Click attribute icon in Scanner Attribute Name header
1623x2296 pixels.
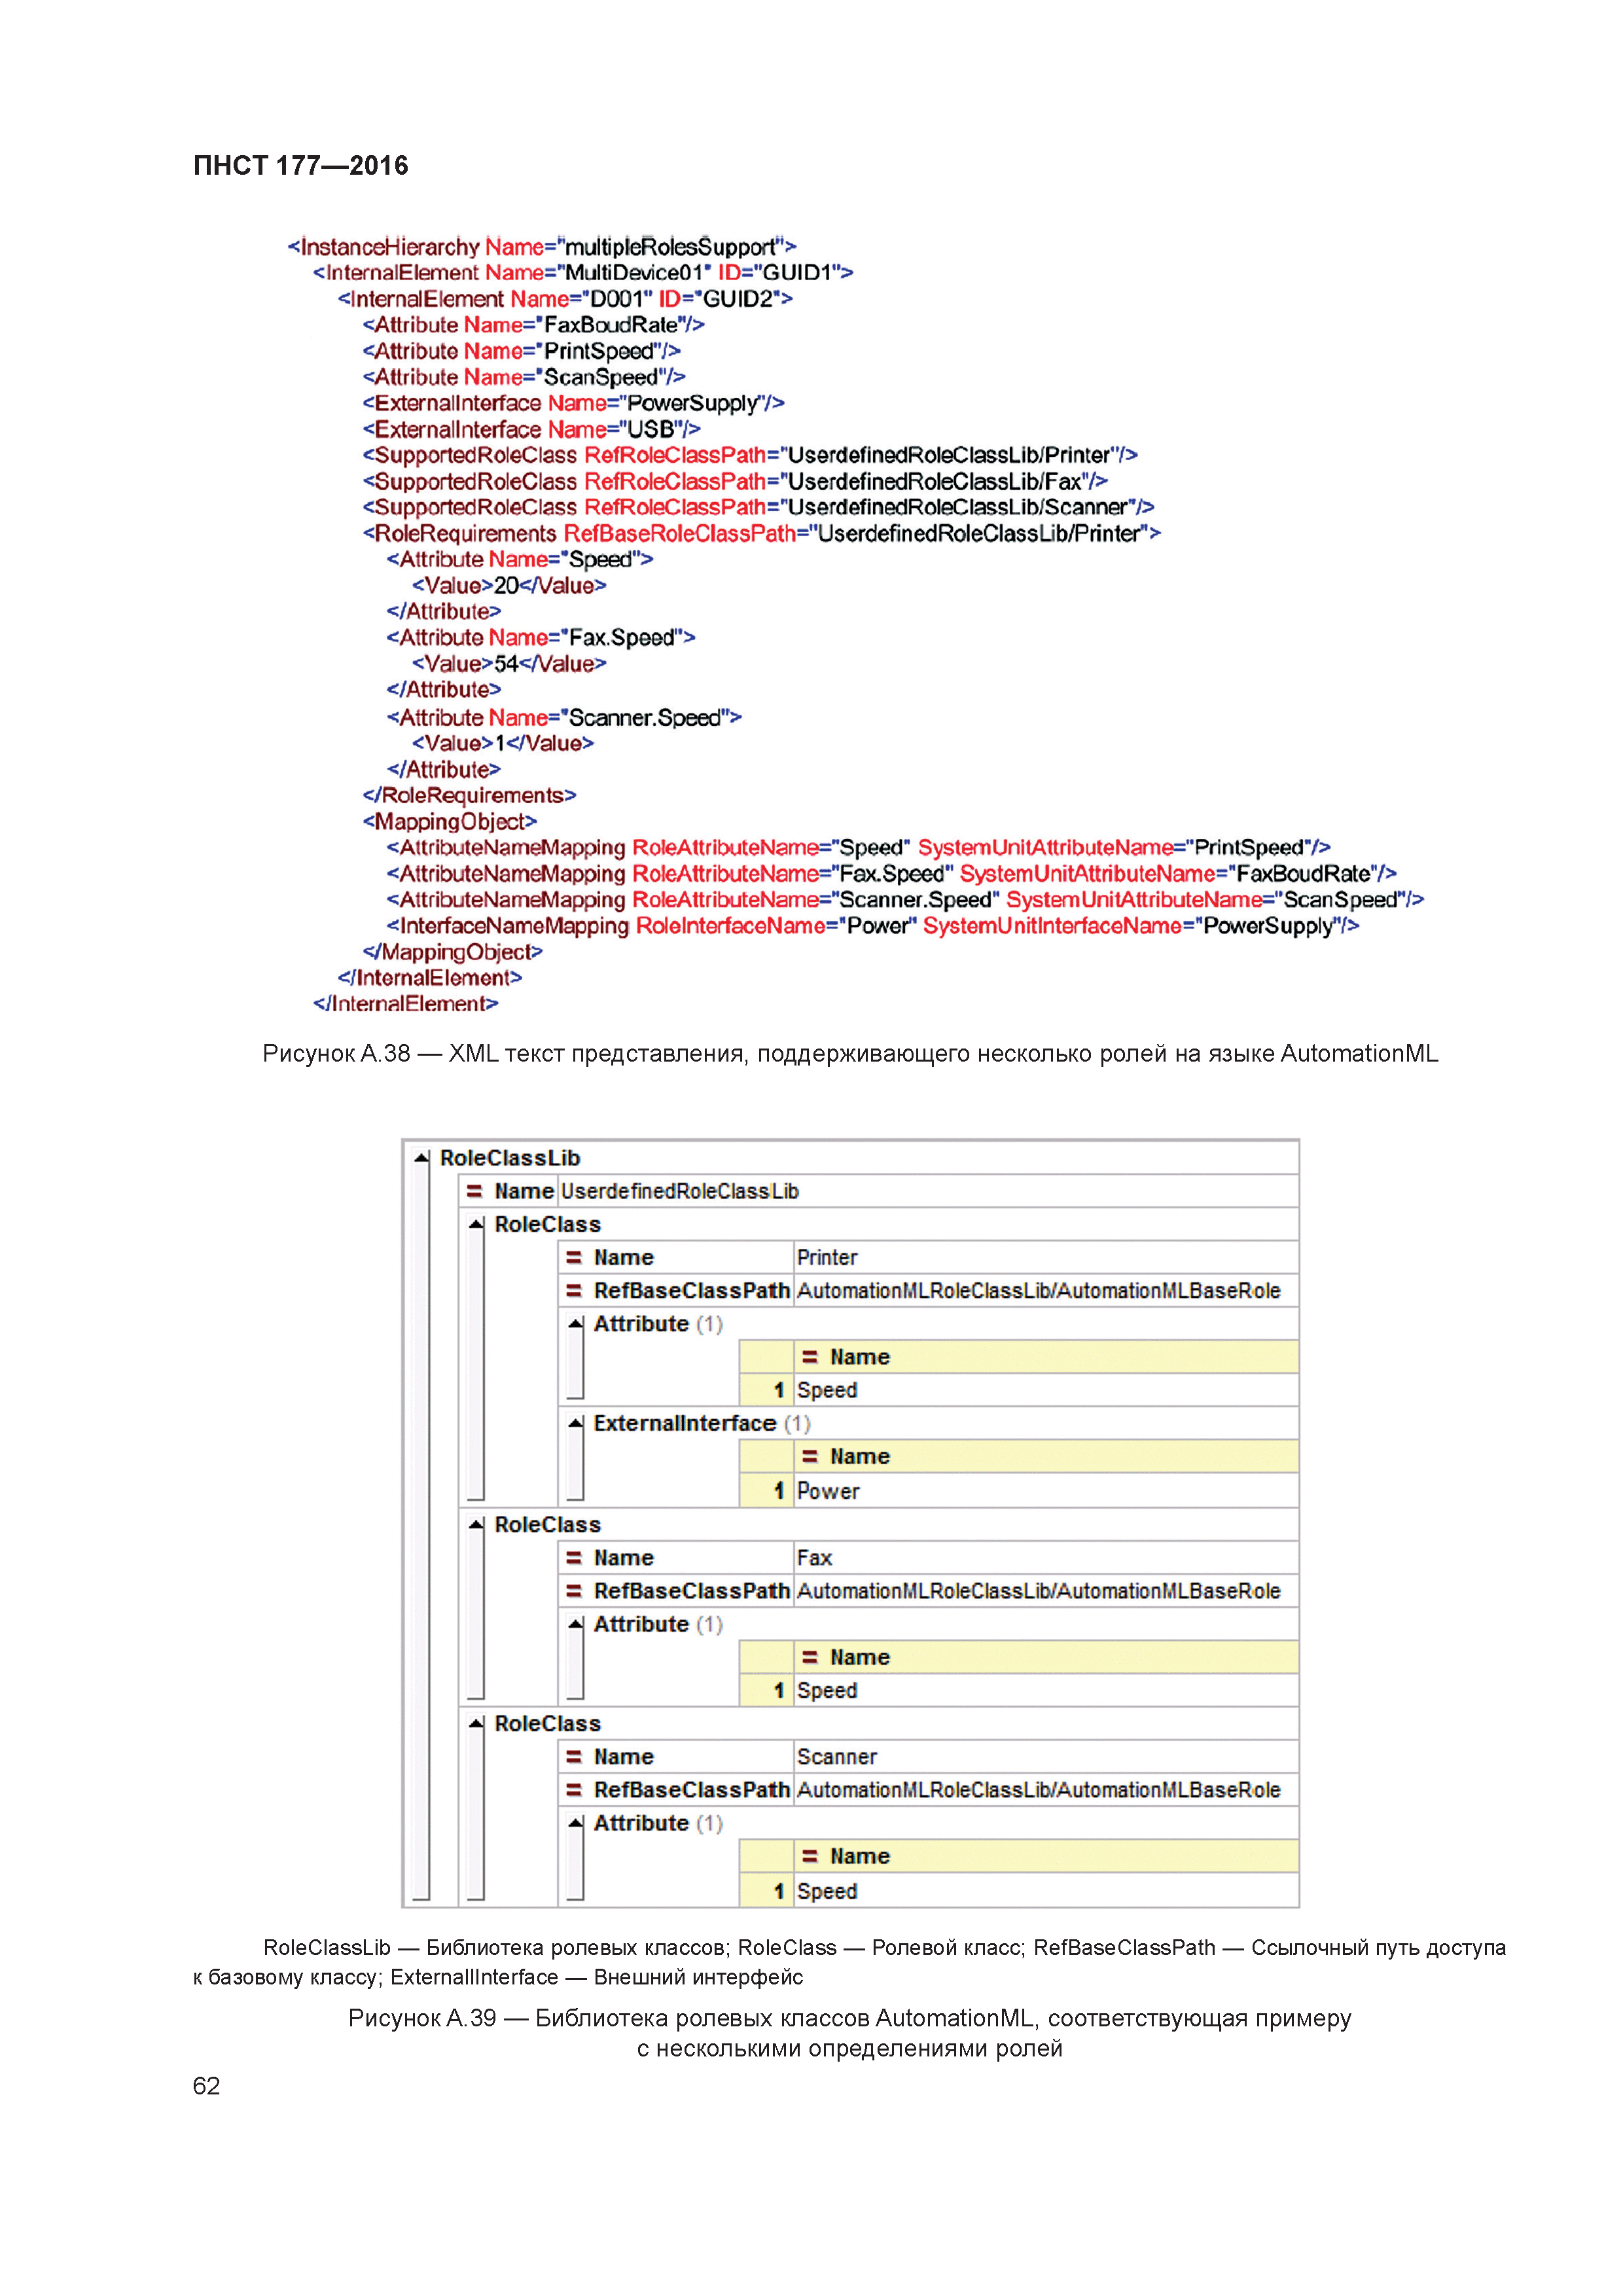point(810,1856)
